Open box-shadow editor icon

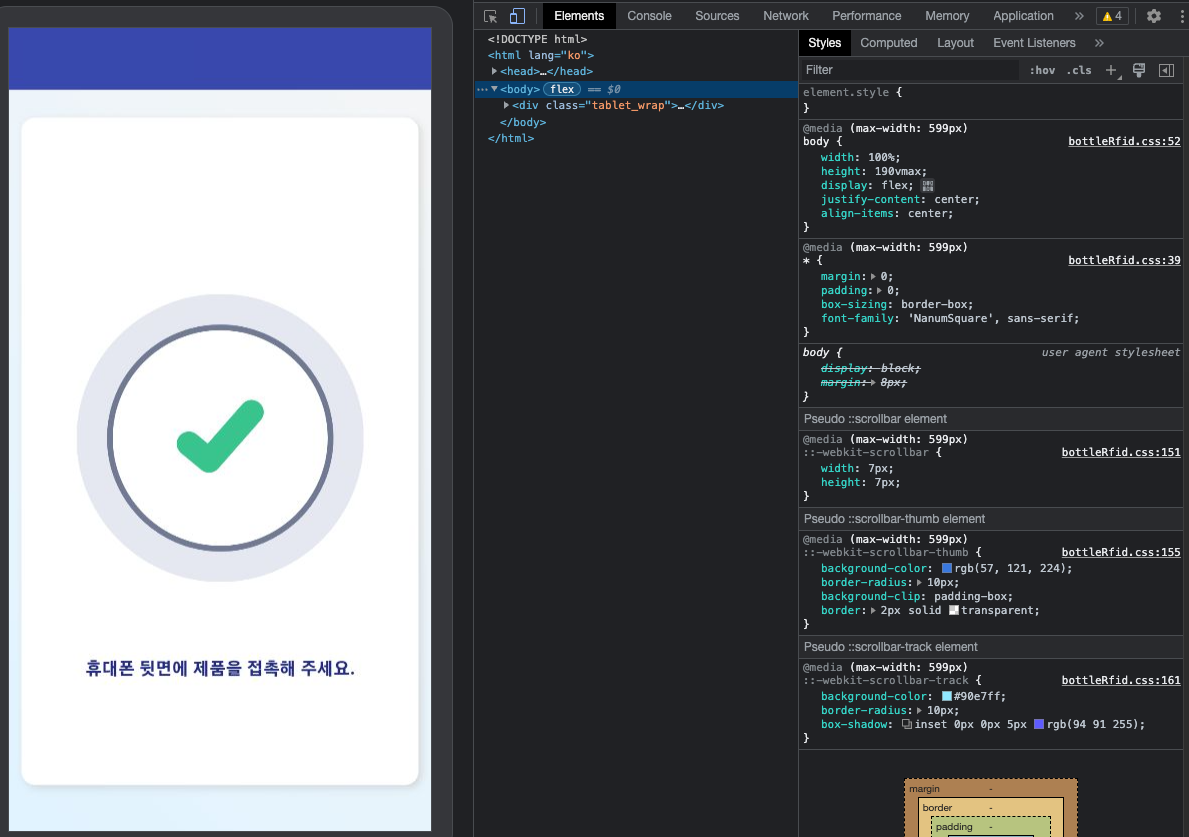906,725
